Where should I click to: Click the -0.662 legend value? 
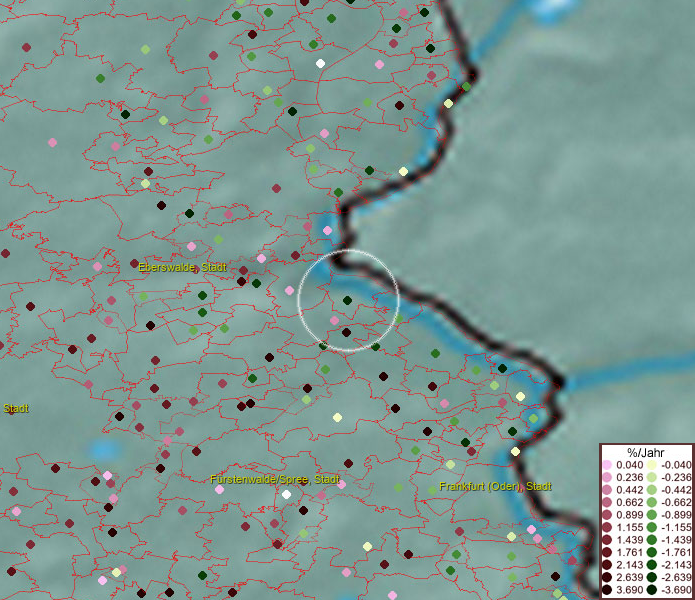click(x=676, y=503)
